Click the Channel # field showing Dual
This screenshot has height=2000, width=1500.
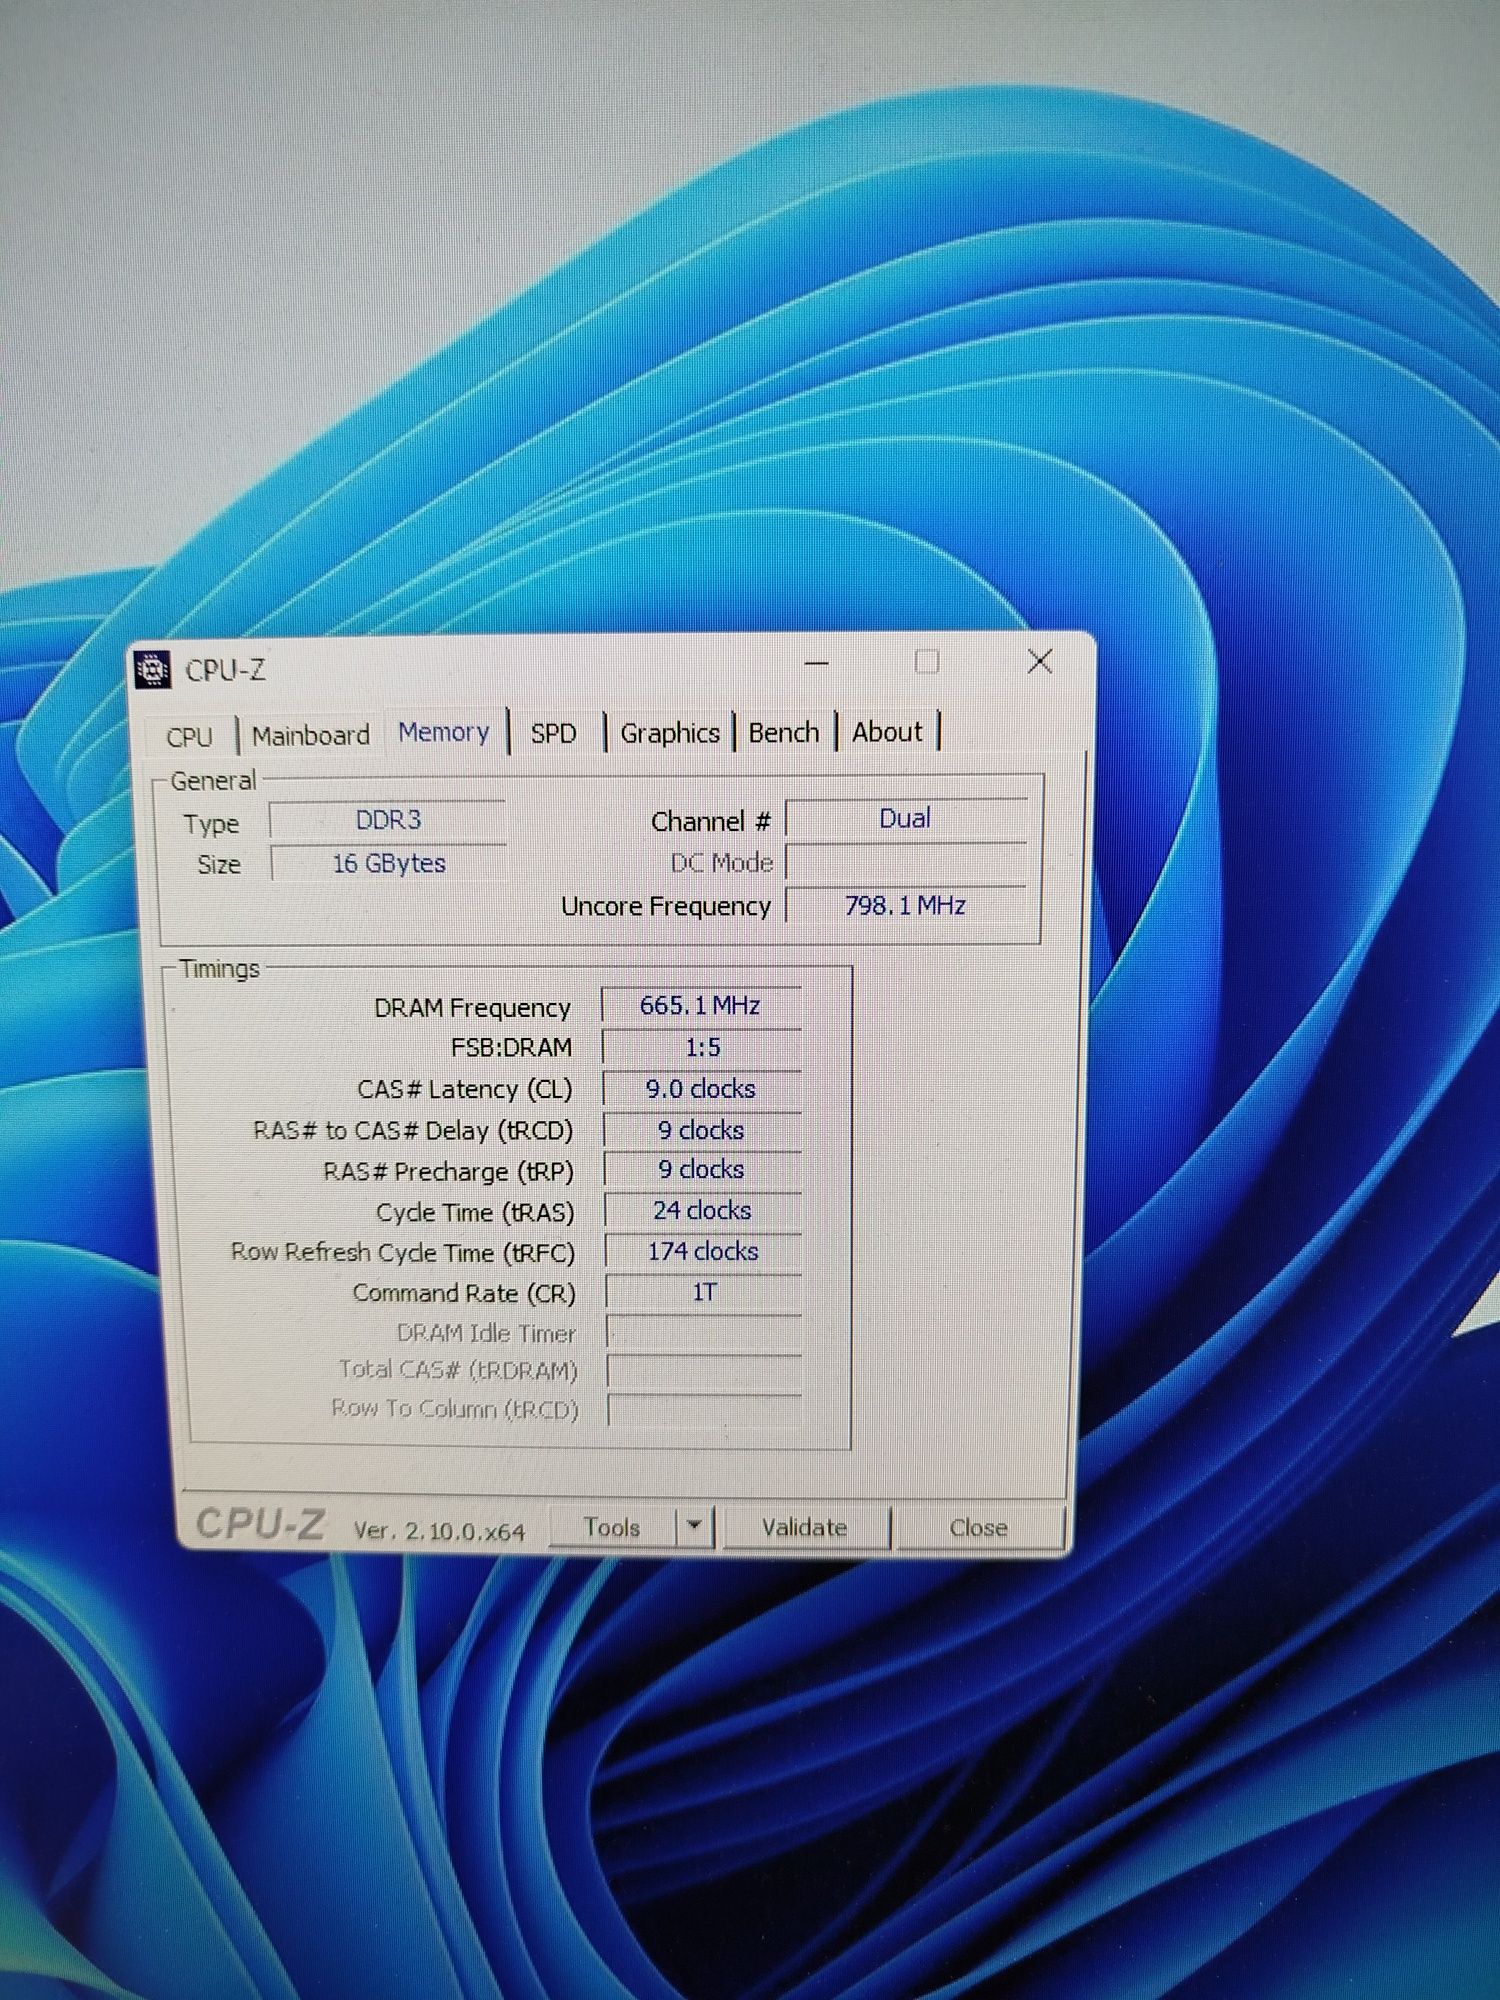click(905, 818)
